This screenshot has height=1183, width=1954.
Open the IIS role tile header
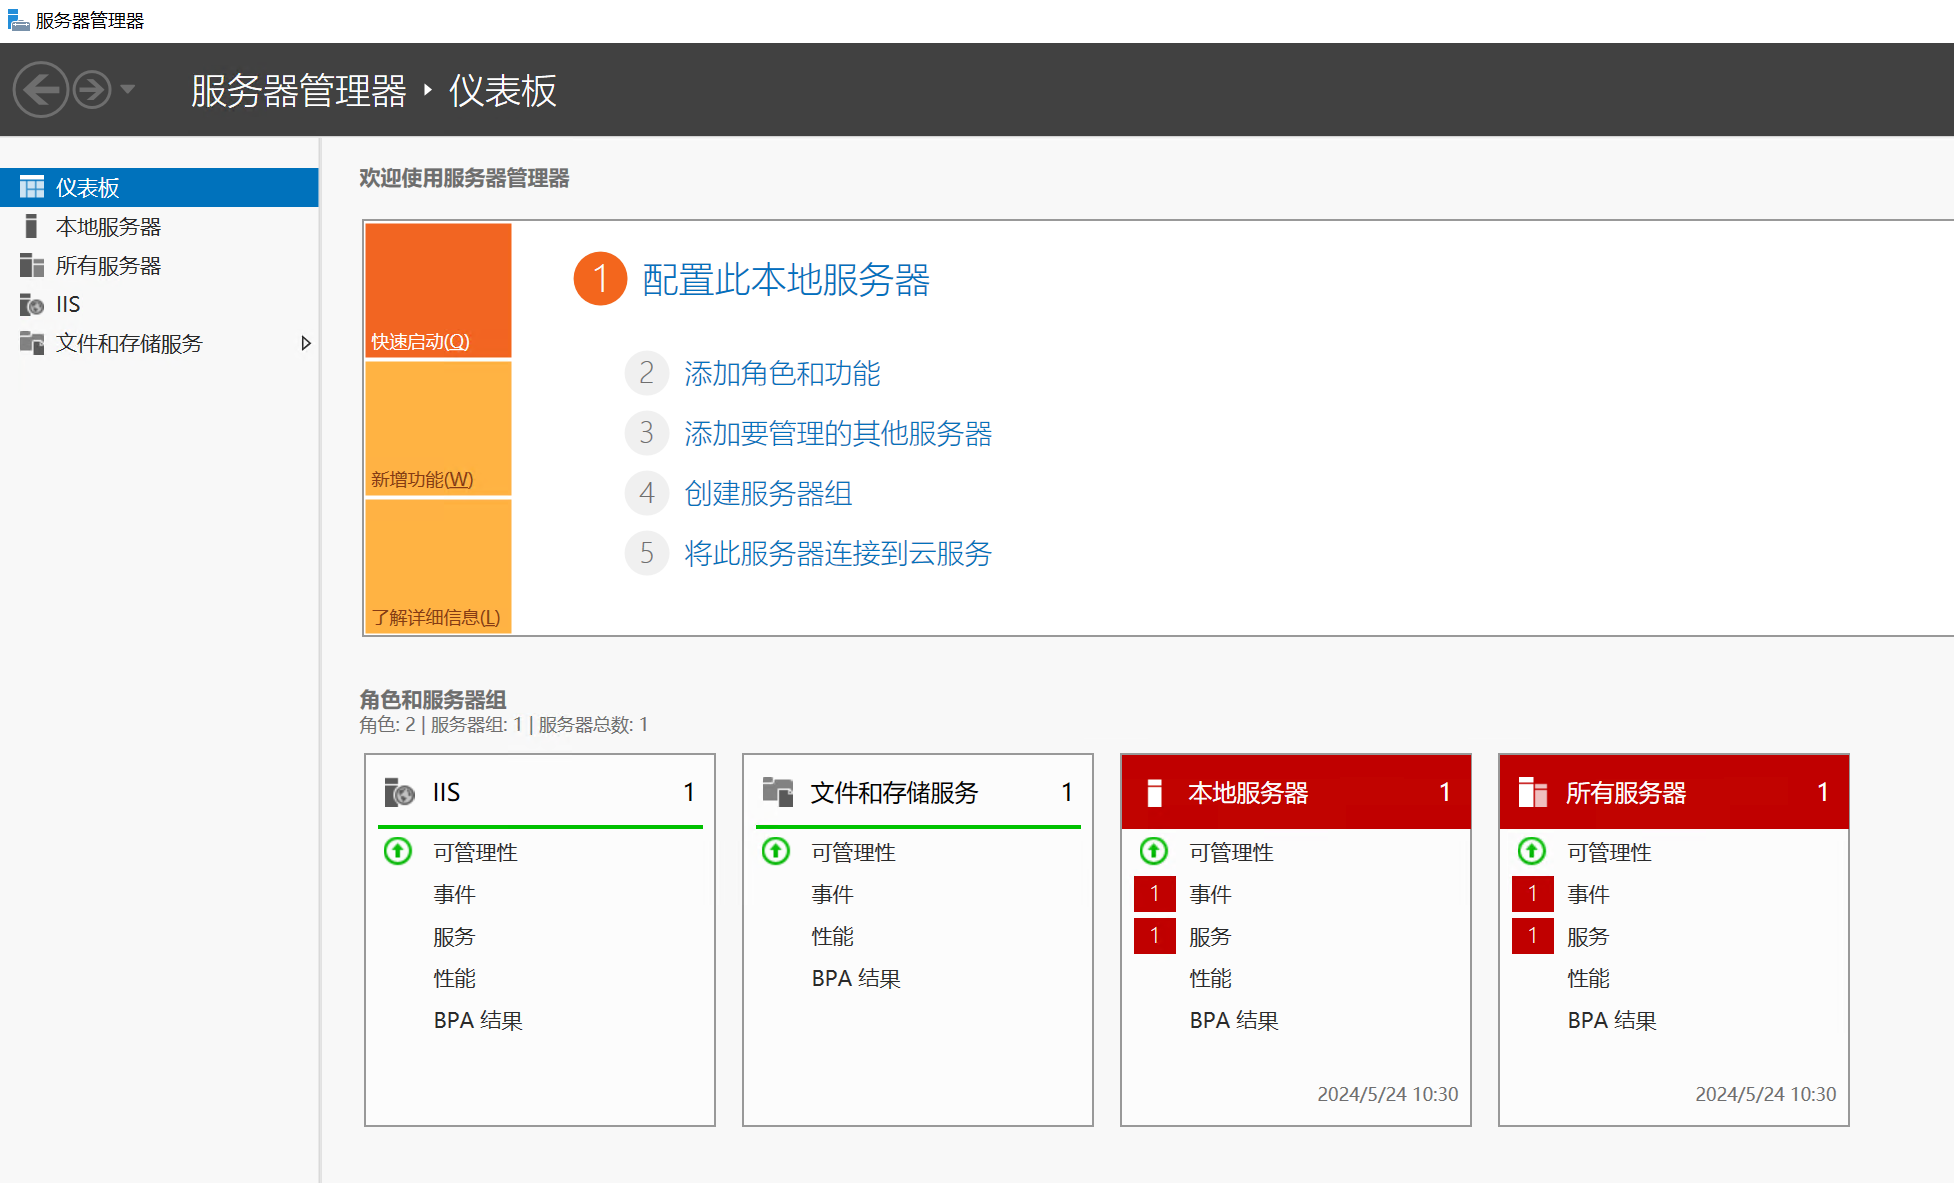point(540,792)
